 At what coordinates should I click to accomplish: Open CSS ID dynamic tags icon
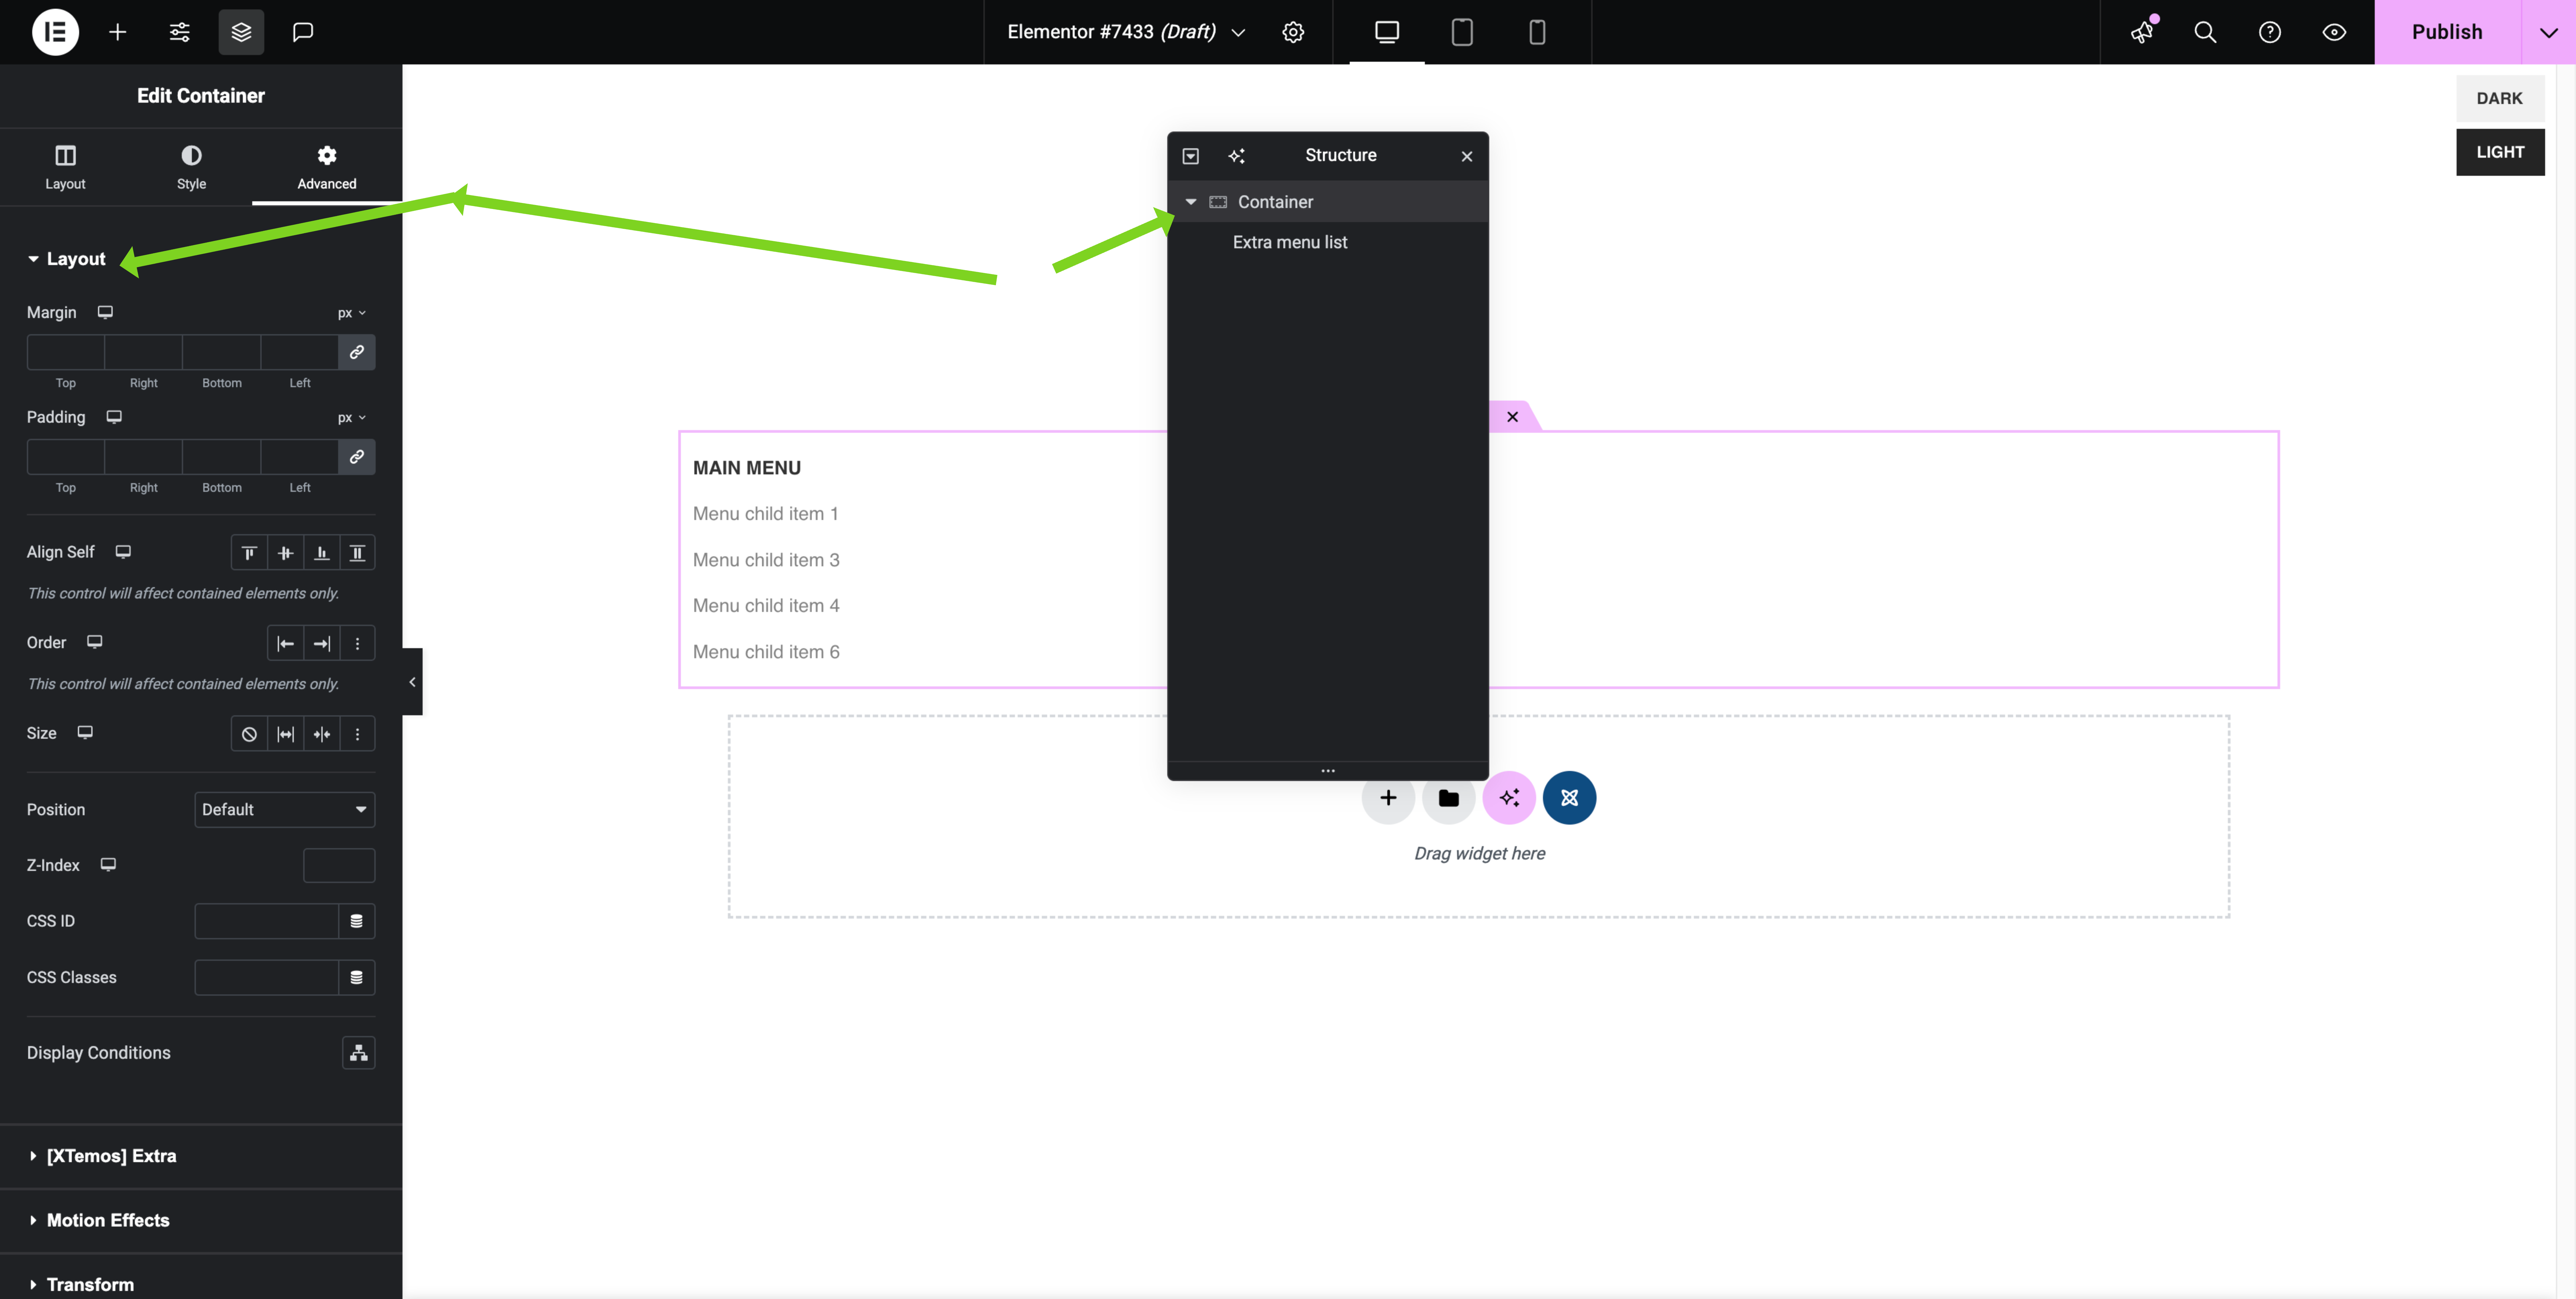[357, 921]
